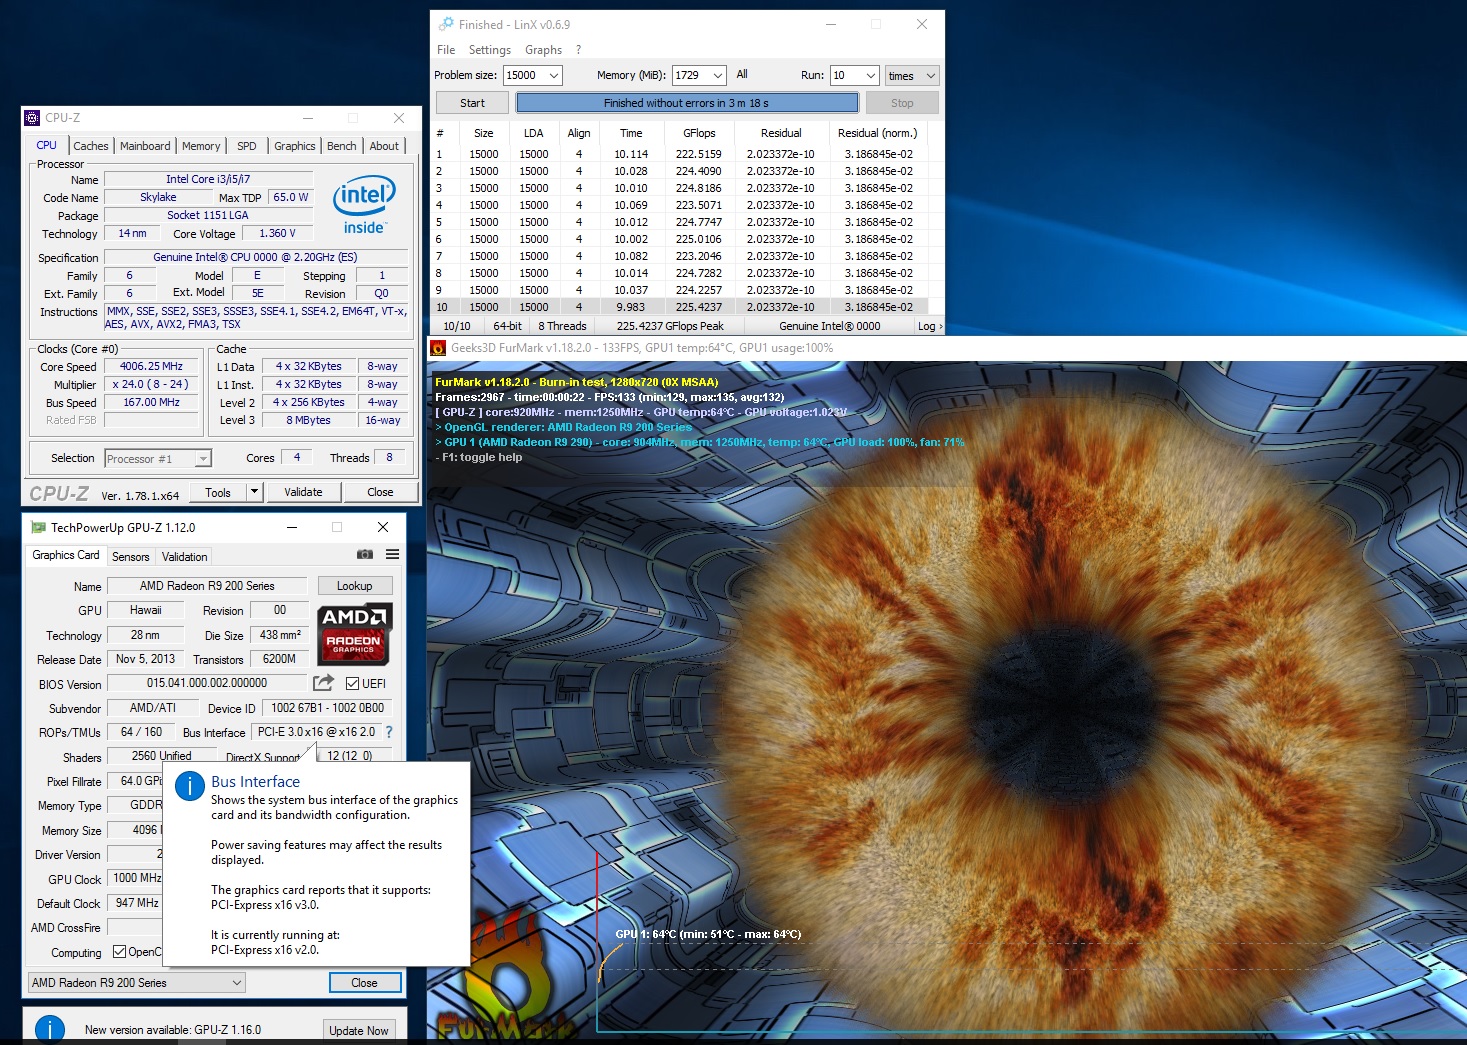Image resolution: width=1467 pixels, height=1045 pixels.
Task: Expand the CPU-Z Tools dropdown arrow
Action: [x=254, y=492]
